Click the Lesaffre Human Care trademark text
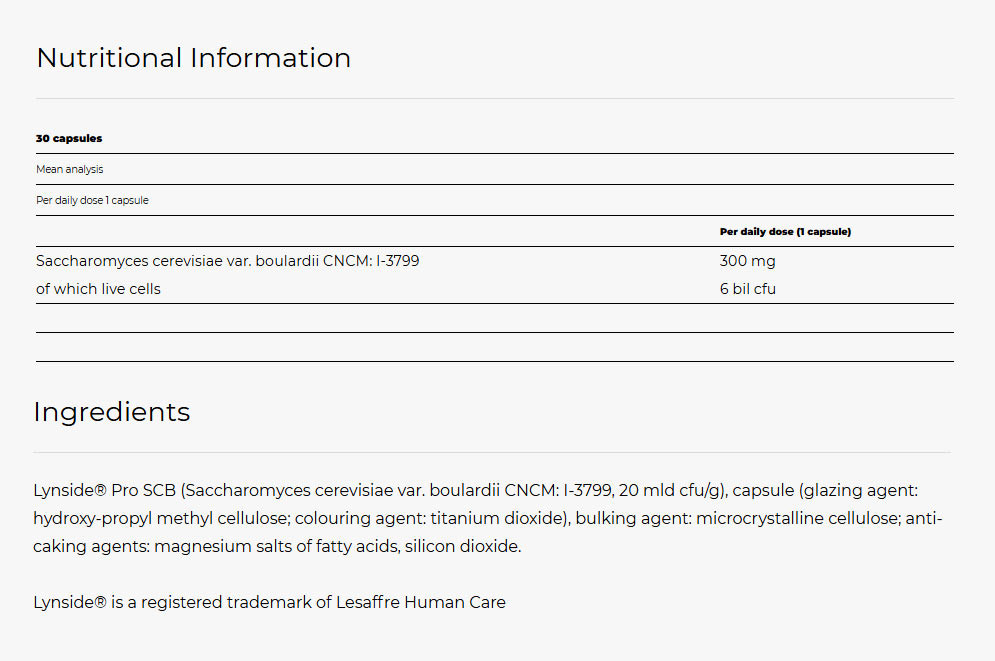 421,602
